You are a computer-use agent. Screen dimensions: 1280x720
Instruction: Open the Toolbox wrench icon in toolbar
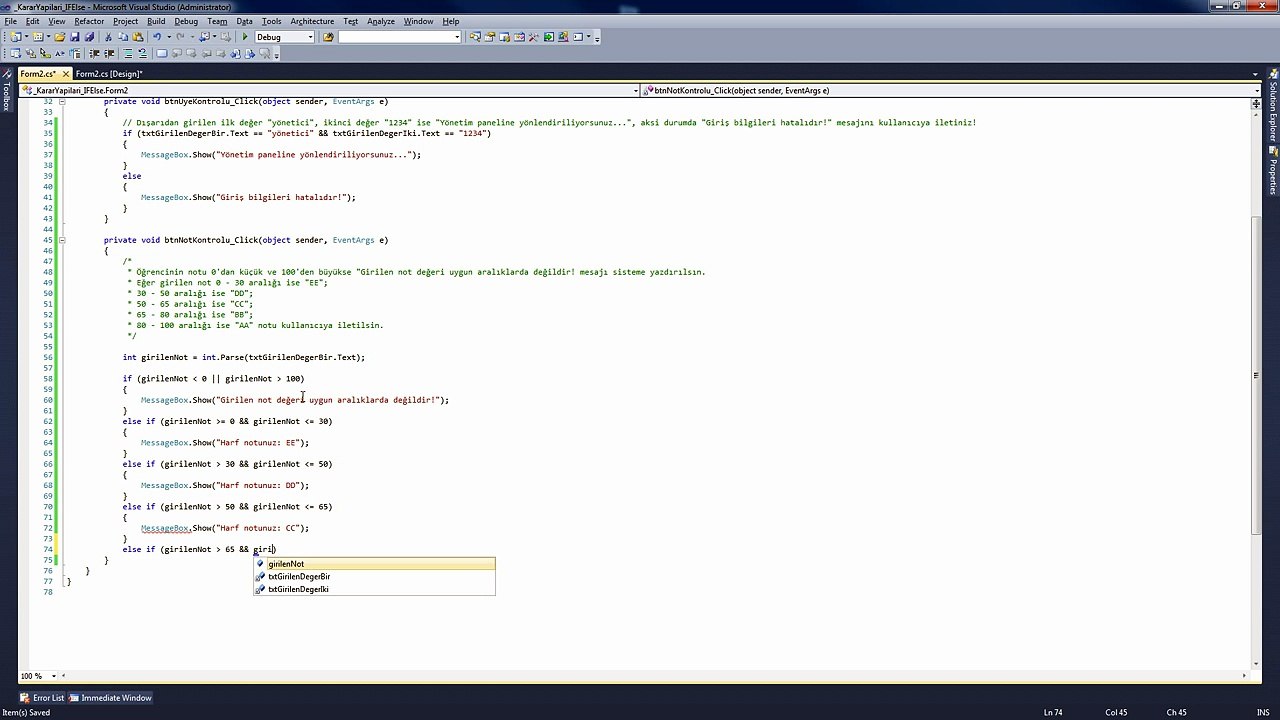pos(534,37)
